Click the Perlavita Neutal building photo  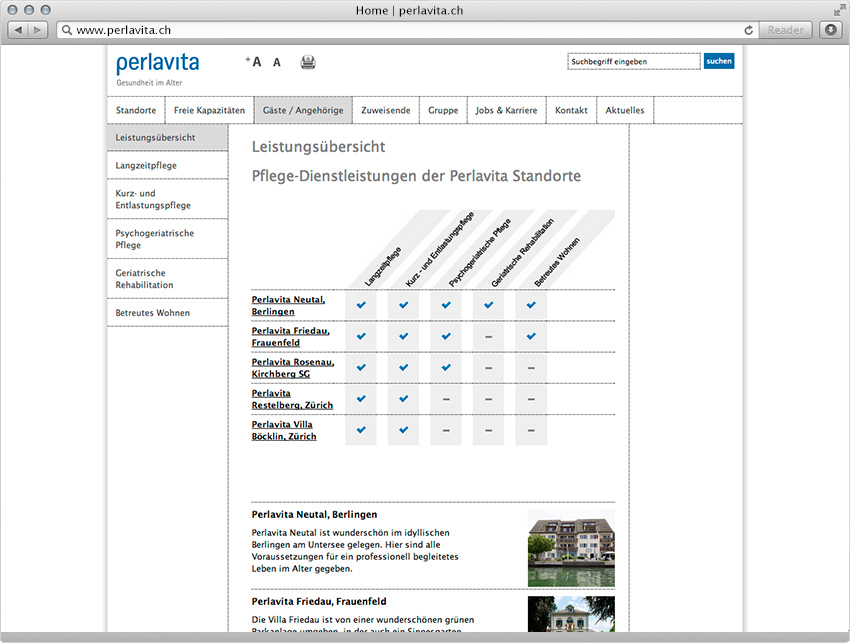(x=571, y=548)
